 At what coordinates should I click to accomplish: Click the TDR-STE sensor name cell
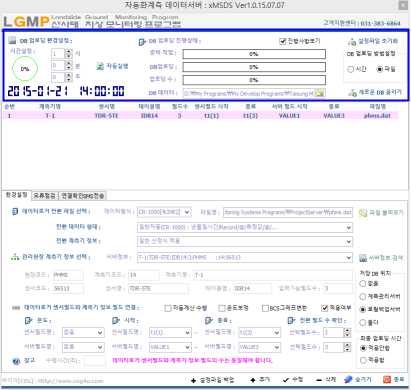click(107, 116)
